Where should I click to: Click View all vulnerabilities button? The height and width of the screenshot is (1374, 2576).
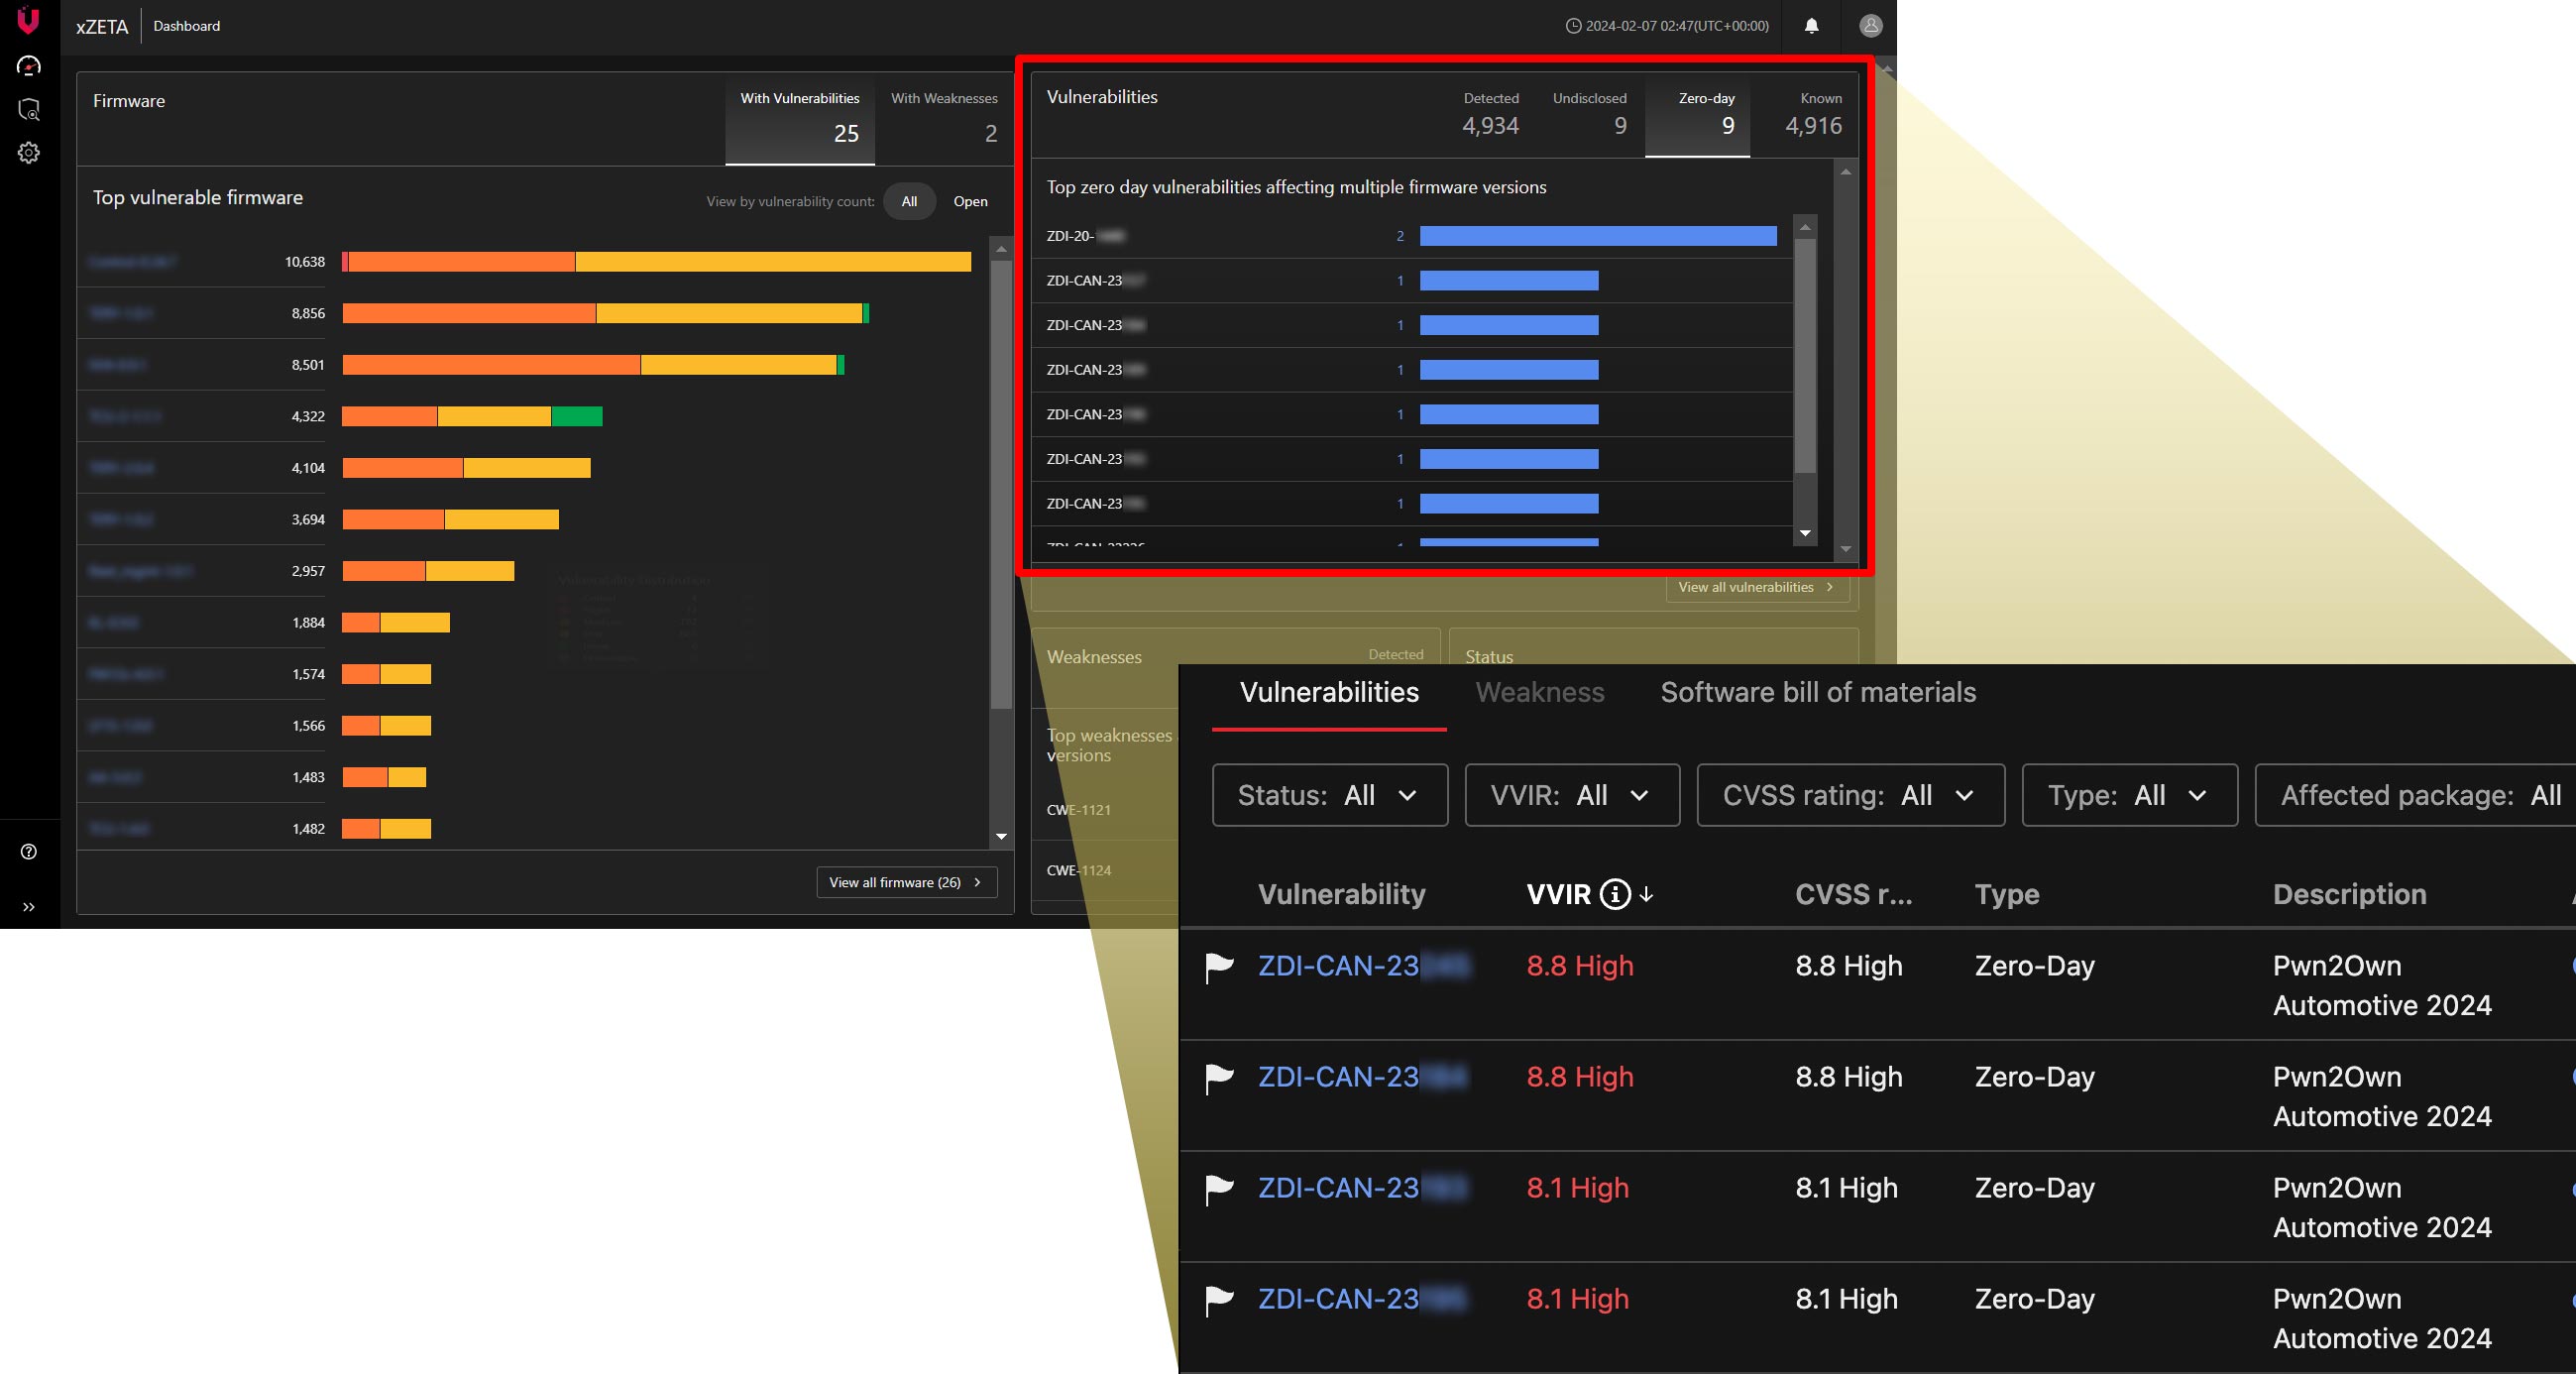(x=1756, y=588)
